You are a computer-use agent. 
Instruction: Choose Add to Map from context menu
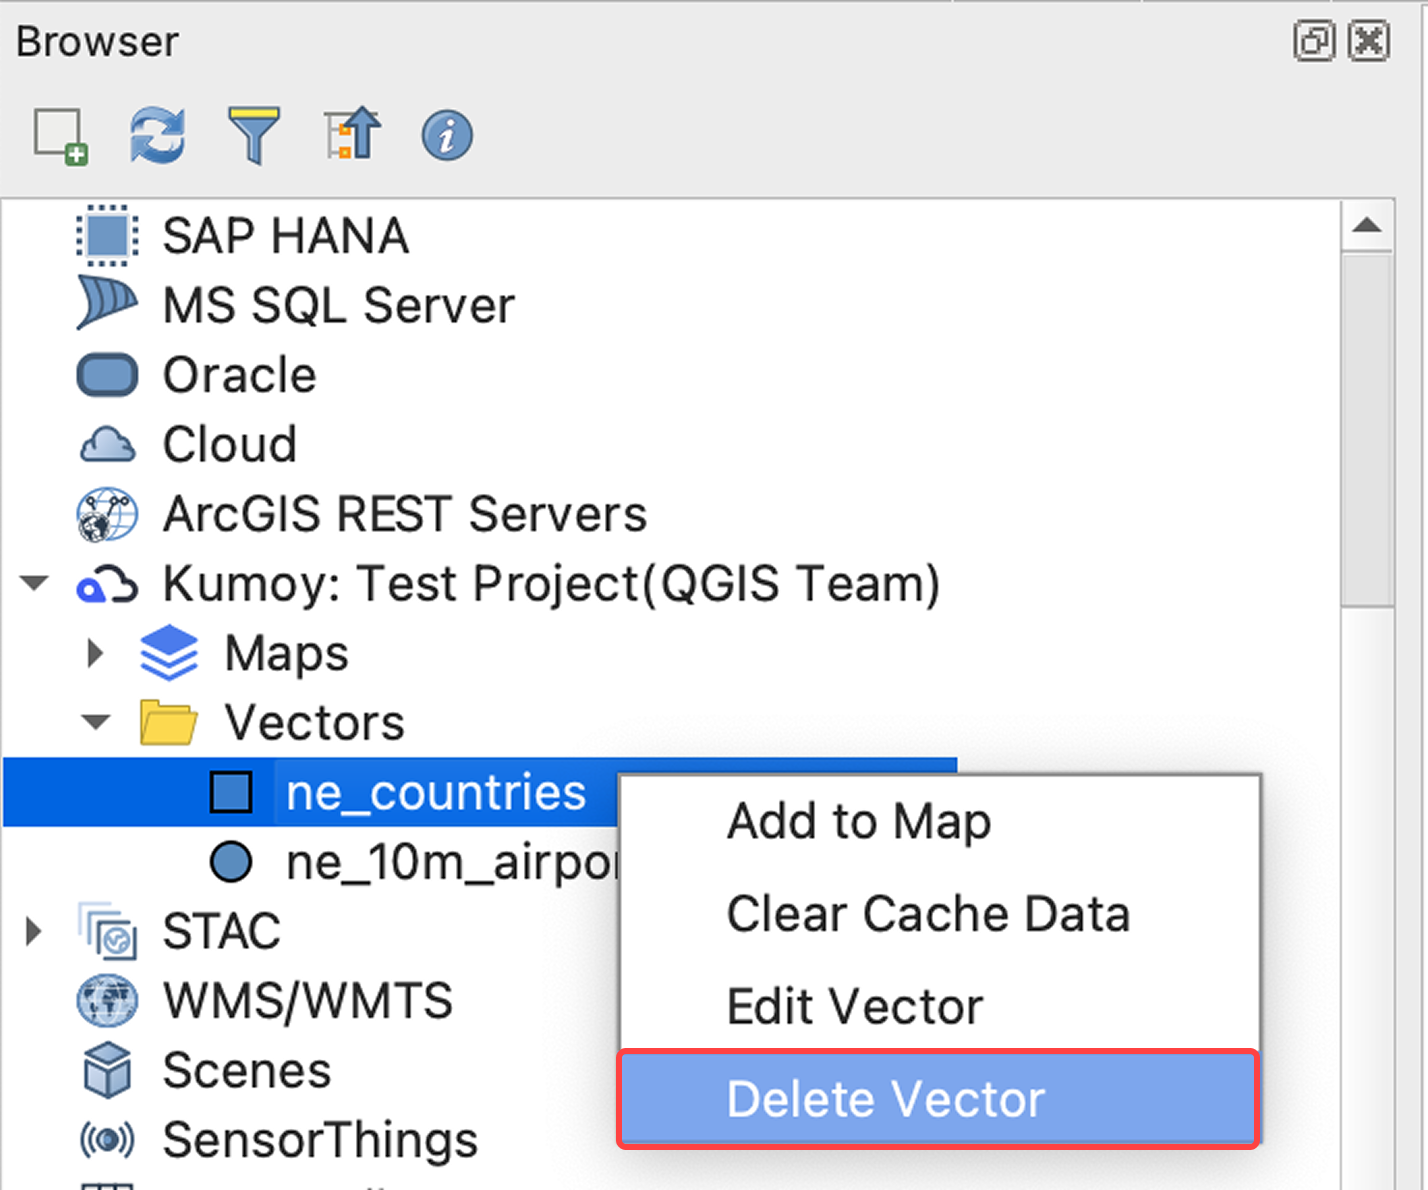[858, 822]
